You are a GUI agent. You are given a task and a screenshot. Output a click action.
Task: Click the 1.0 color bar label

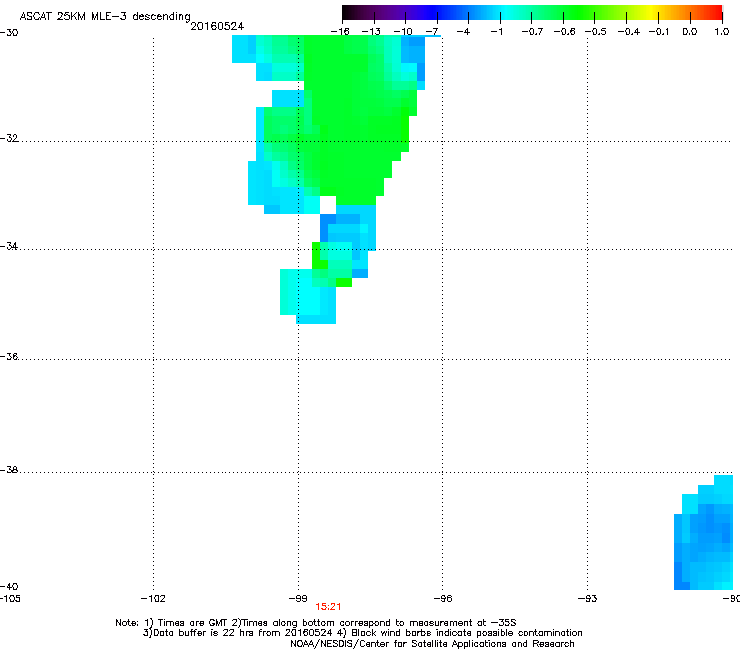pyautogui.click(x=722, y=32)
